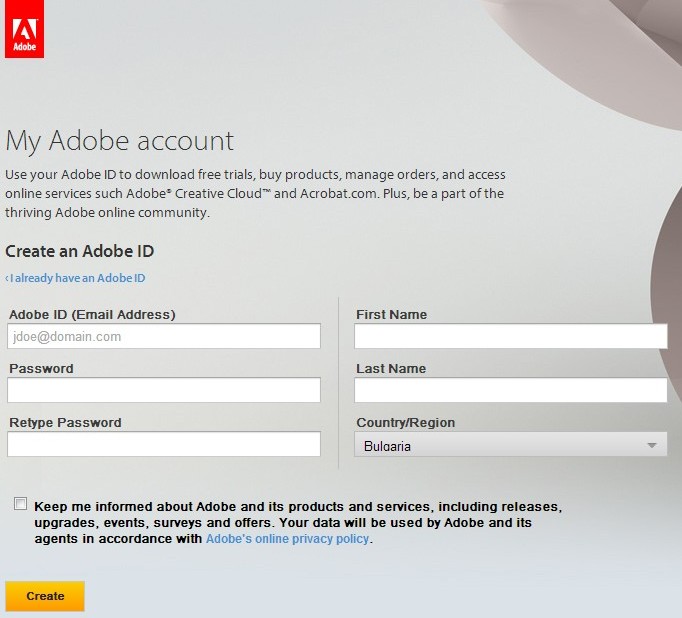The height and width of the screenshot is (618, 682).
Task: Focus the Adobe ID email address field
Action: click(x=164, y=336)
